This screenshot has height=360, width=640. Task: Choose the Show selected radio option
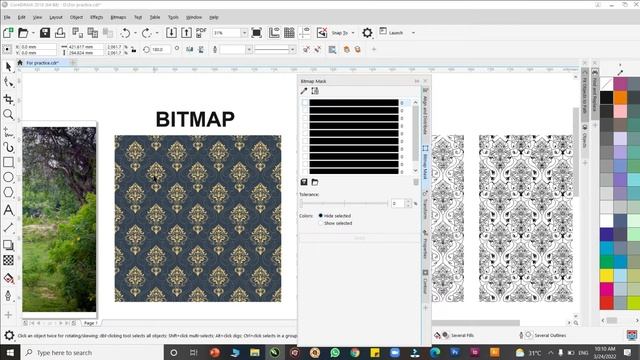tap(320, 223)
